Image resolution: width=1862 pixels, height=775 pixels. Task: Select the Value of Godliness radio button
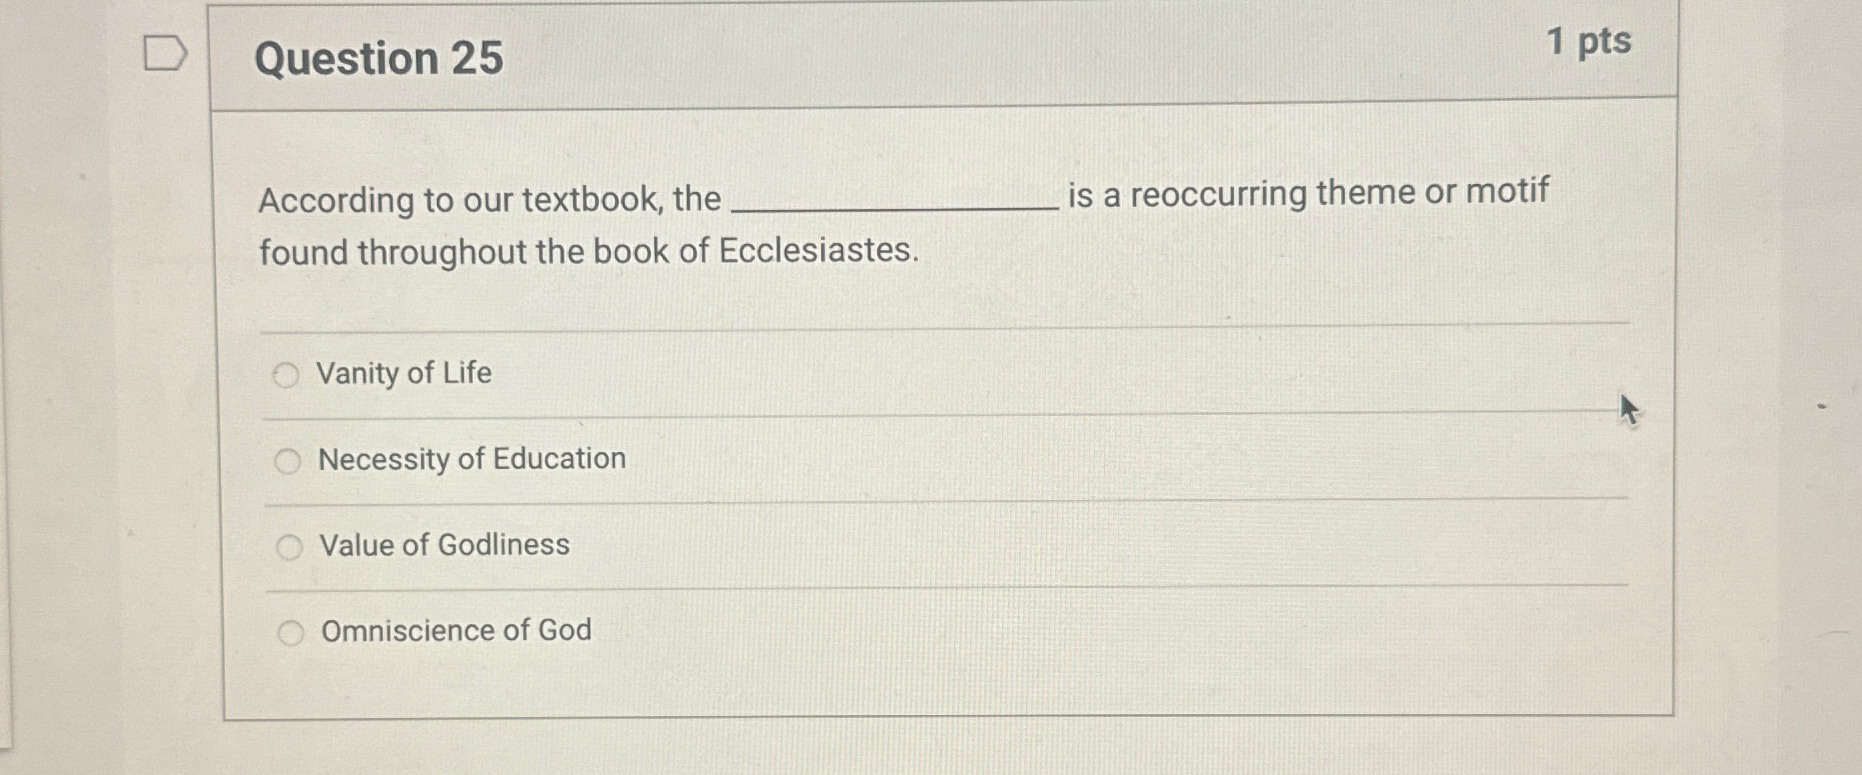pos(290,547)
